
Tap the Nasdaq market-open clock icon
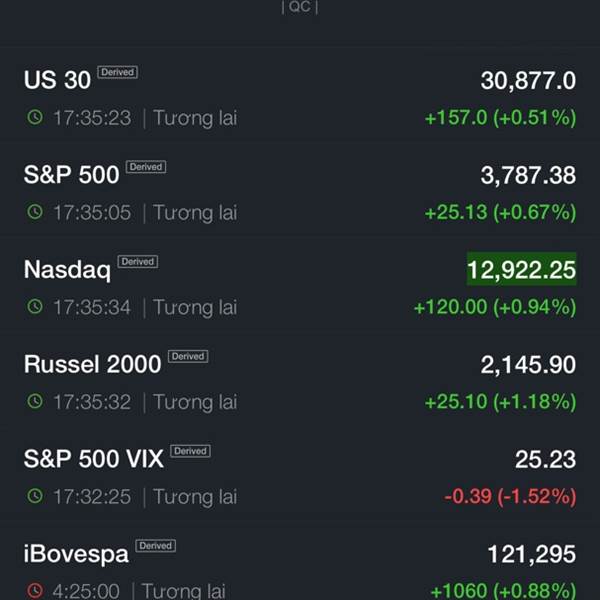click(35, 307)
